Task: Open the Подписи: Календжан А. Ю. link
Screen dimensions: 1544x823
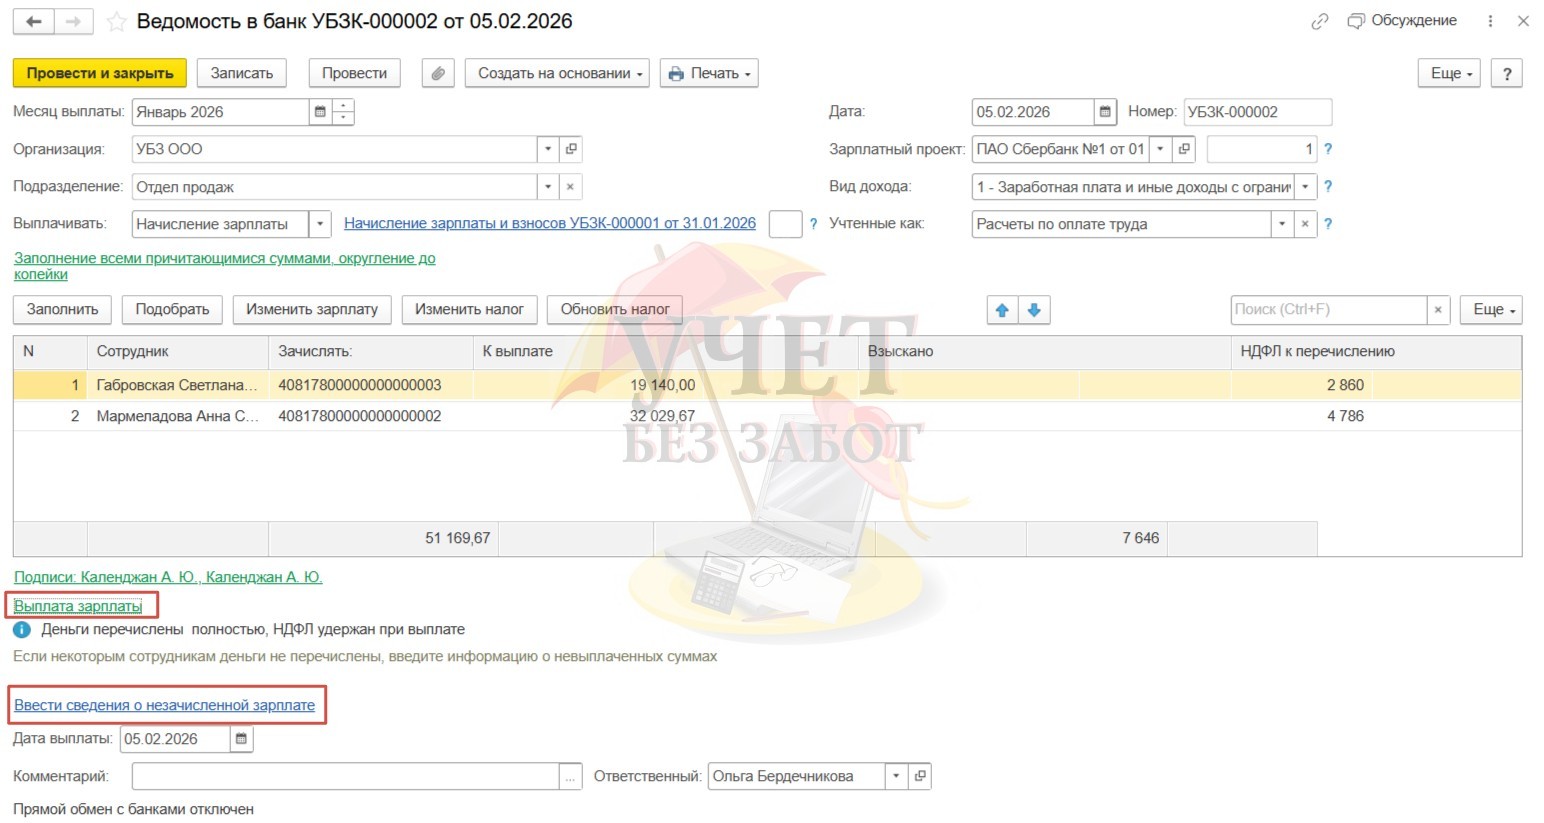Action: click(168, 577)
